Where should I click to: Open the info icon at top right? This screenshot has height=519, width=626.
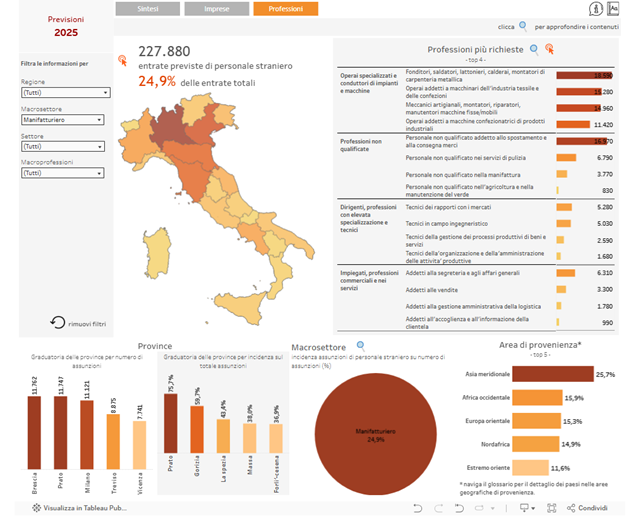click(x=596, y=10)
